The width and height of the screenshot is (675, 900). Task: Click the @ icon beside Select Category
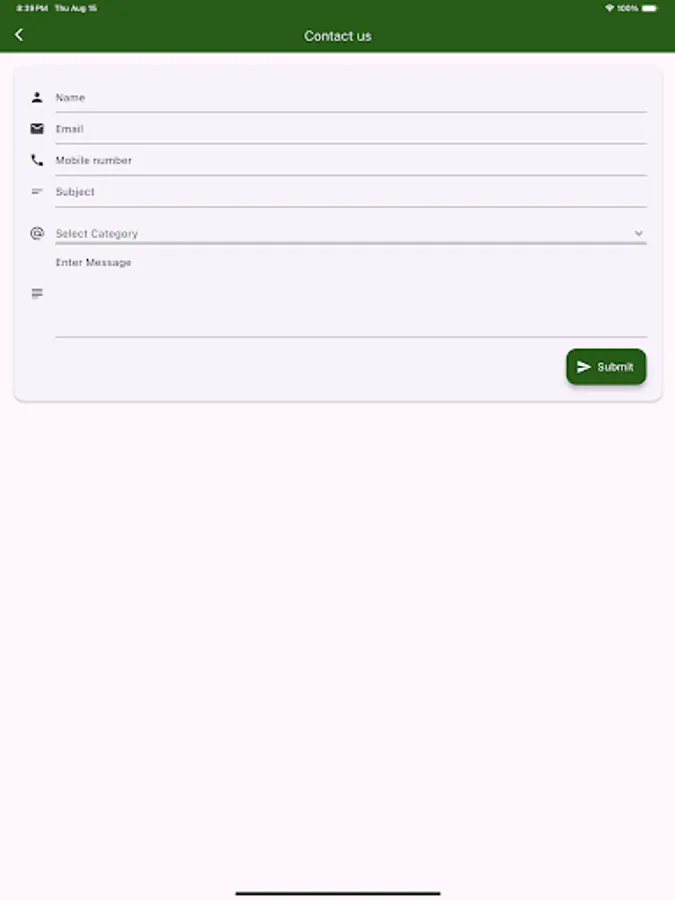37,232
